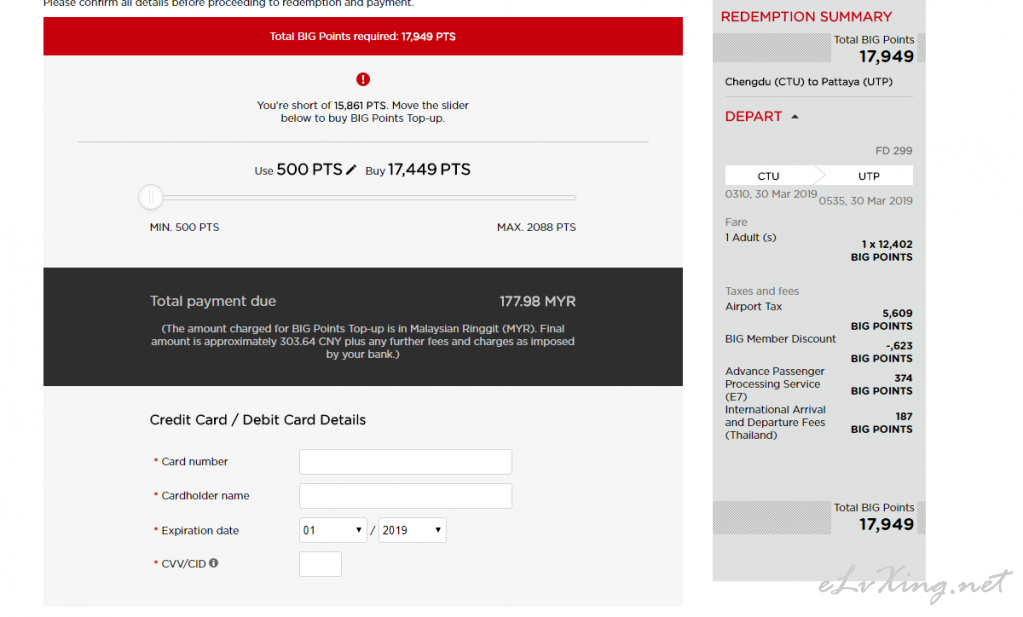Click the '1 x 12,402 BIG POINTS' value

coord(881,250)
